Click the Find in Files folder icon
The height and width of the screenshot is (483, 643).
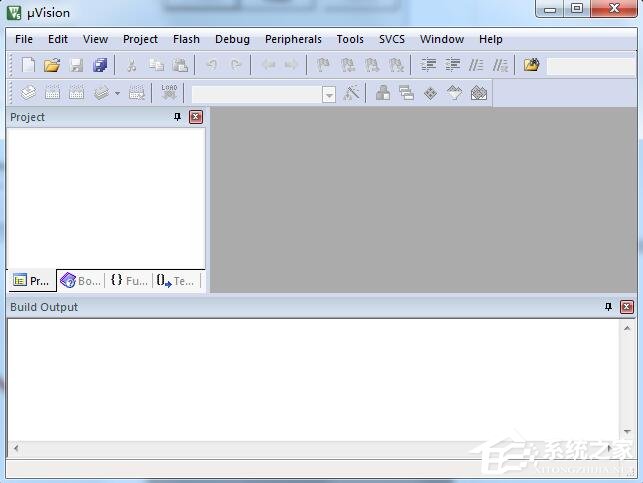click(x=531, y=65)
